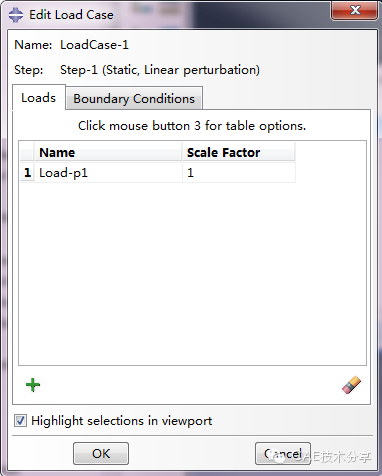Click the green plus add-load icon
The image size is (382, 476).
(33, 385)
